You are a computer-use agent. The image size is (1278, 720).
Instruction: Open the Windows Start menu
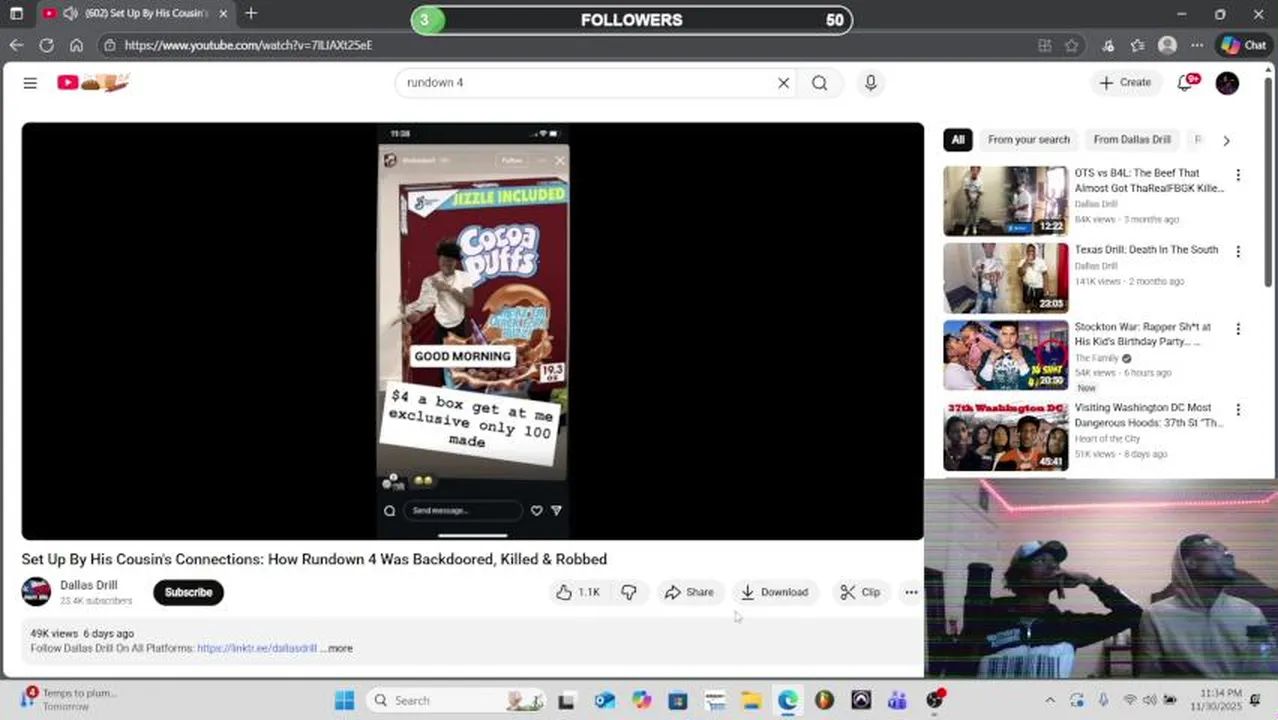click(x=344, y=700)
